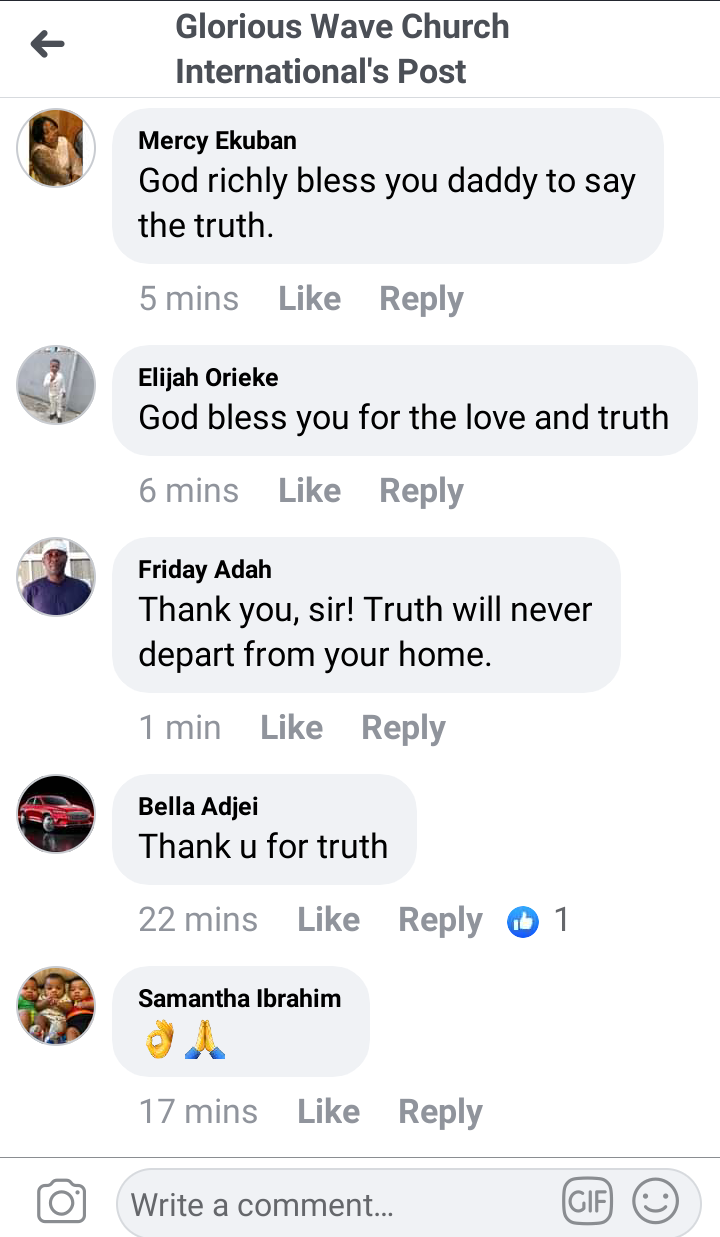This screenshot has width=720, height=1237.
Task: Open Bella Adjei's red car avatar
Action: click(56, 814)
